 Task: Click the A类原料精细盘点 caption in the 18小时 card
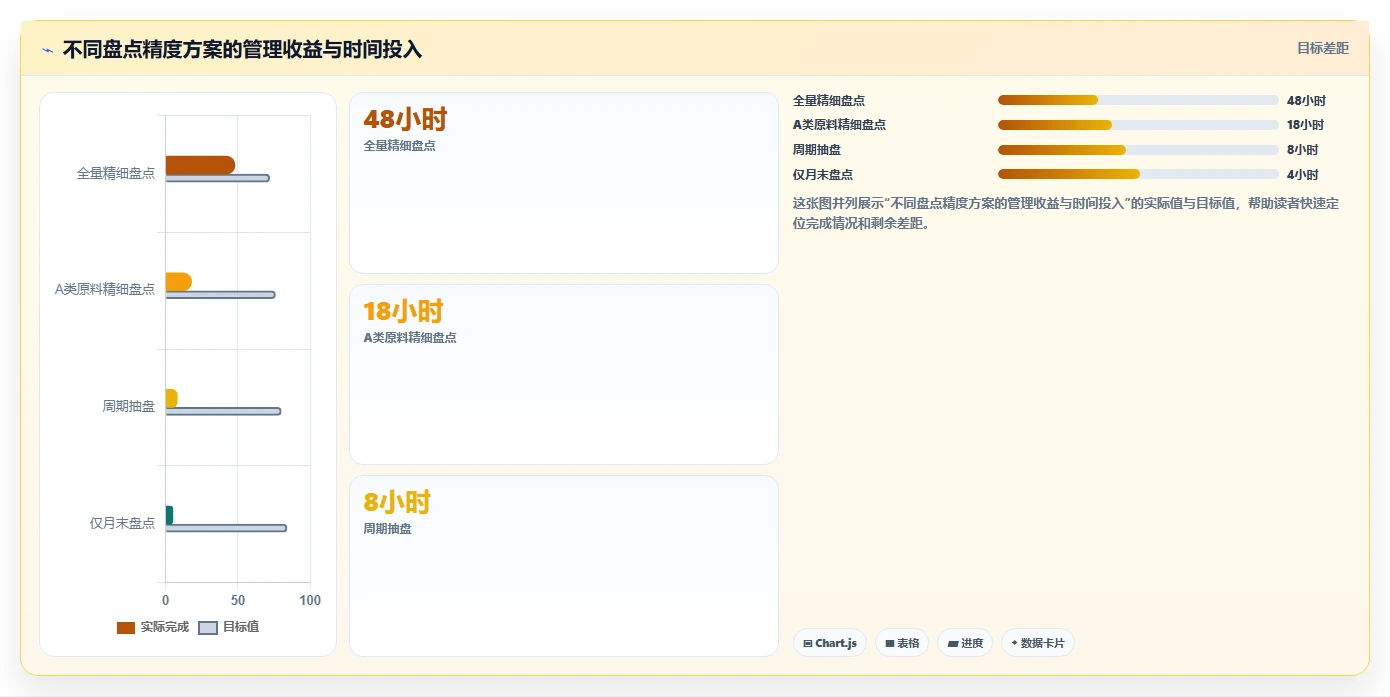(410, 338)
